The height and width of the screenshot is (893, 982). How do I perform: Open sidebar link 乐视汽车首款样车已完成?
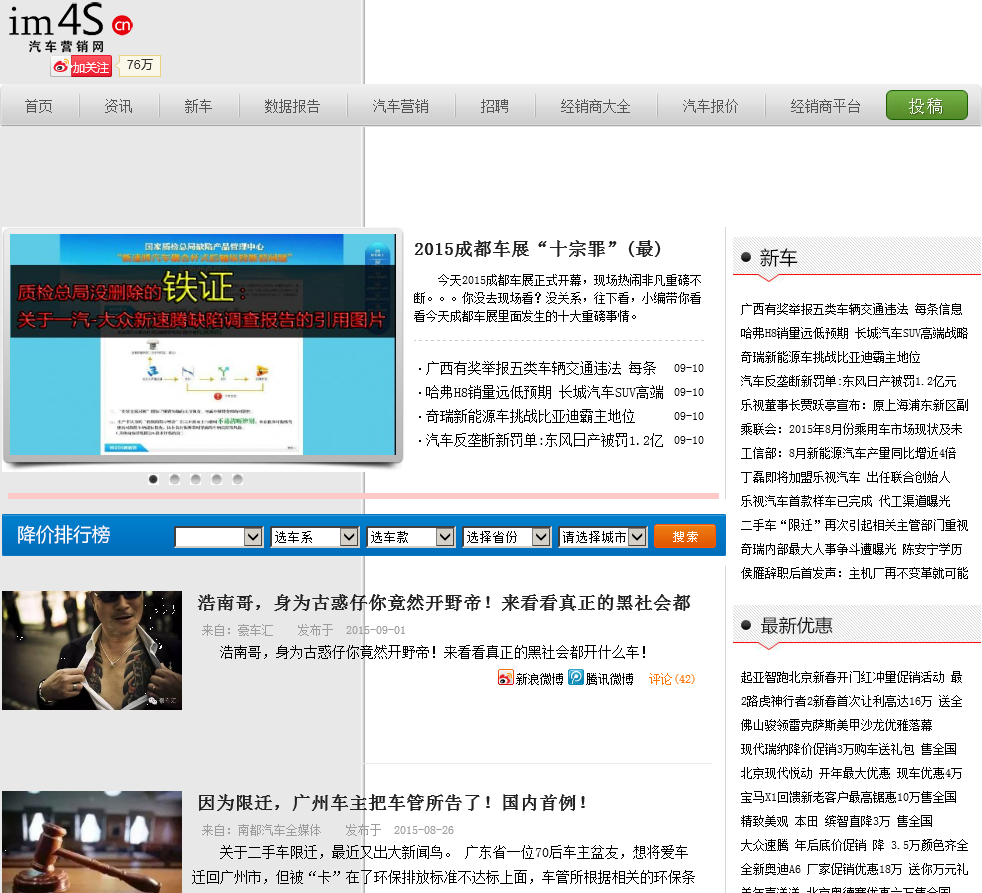click(x=845, y=501)
